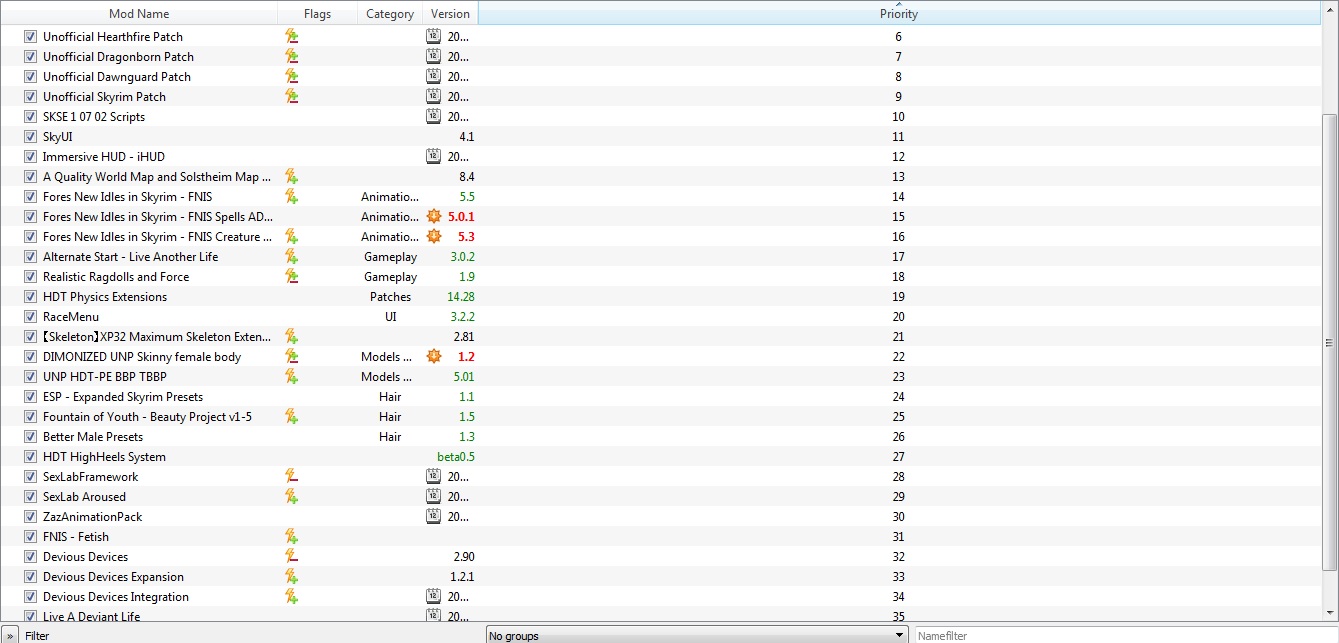The width and height of the screenshot is (1339, 643).
Task: Uncheck the RaceMenu mod
Action: point(30,316)
